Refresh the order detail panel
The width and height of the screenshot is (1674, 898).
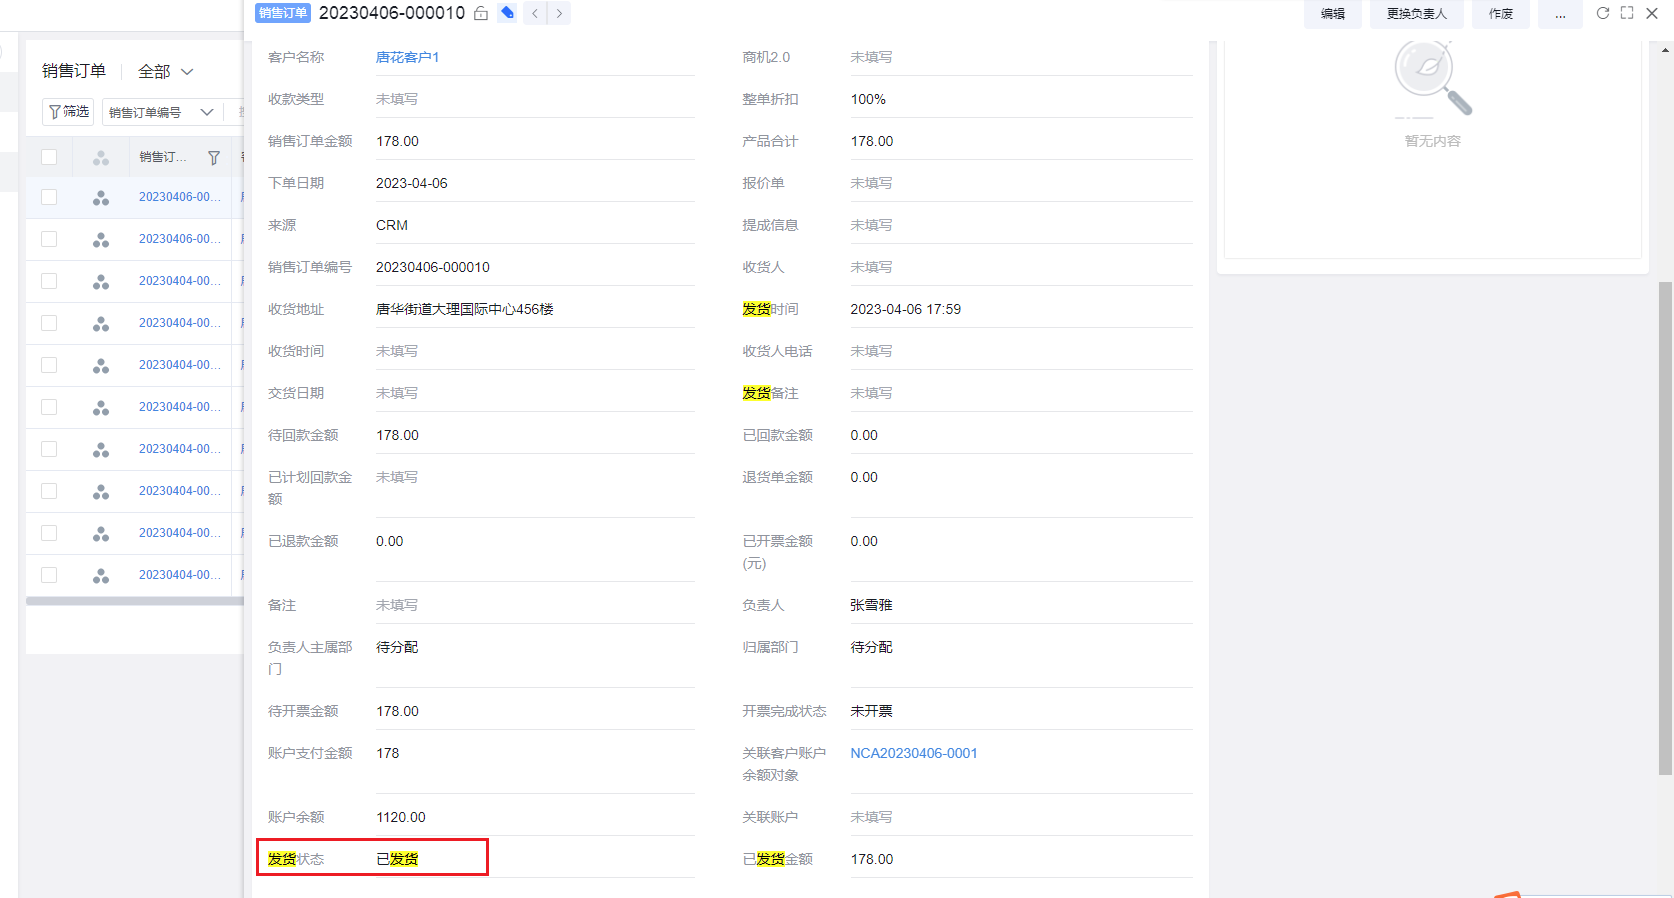point(1603,13)
